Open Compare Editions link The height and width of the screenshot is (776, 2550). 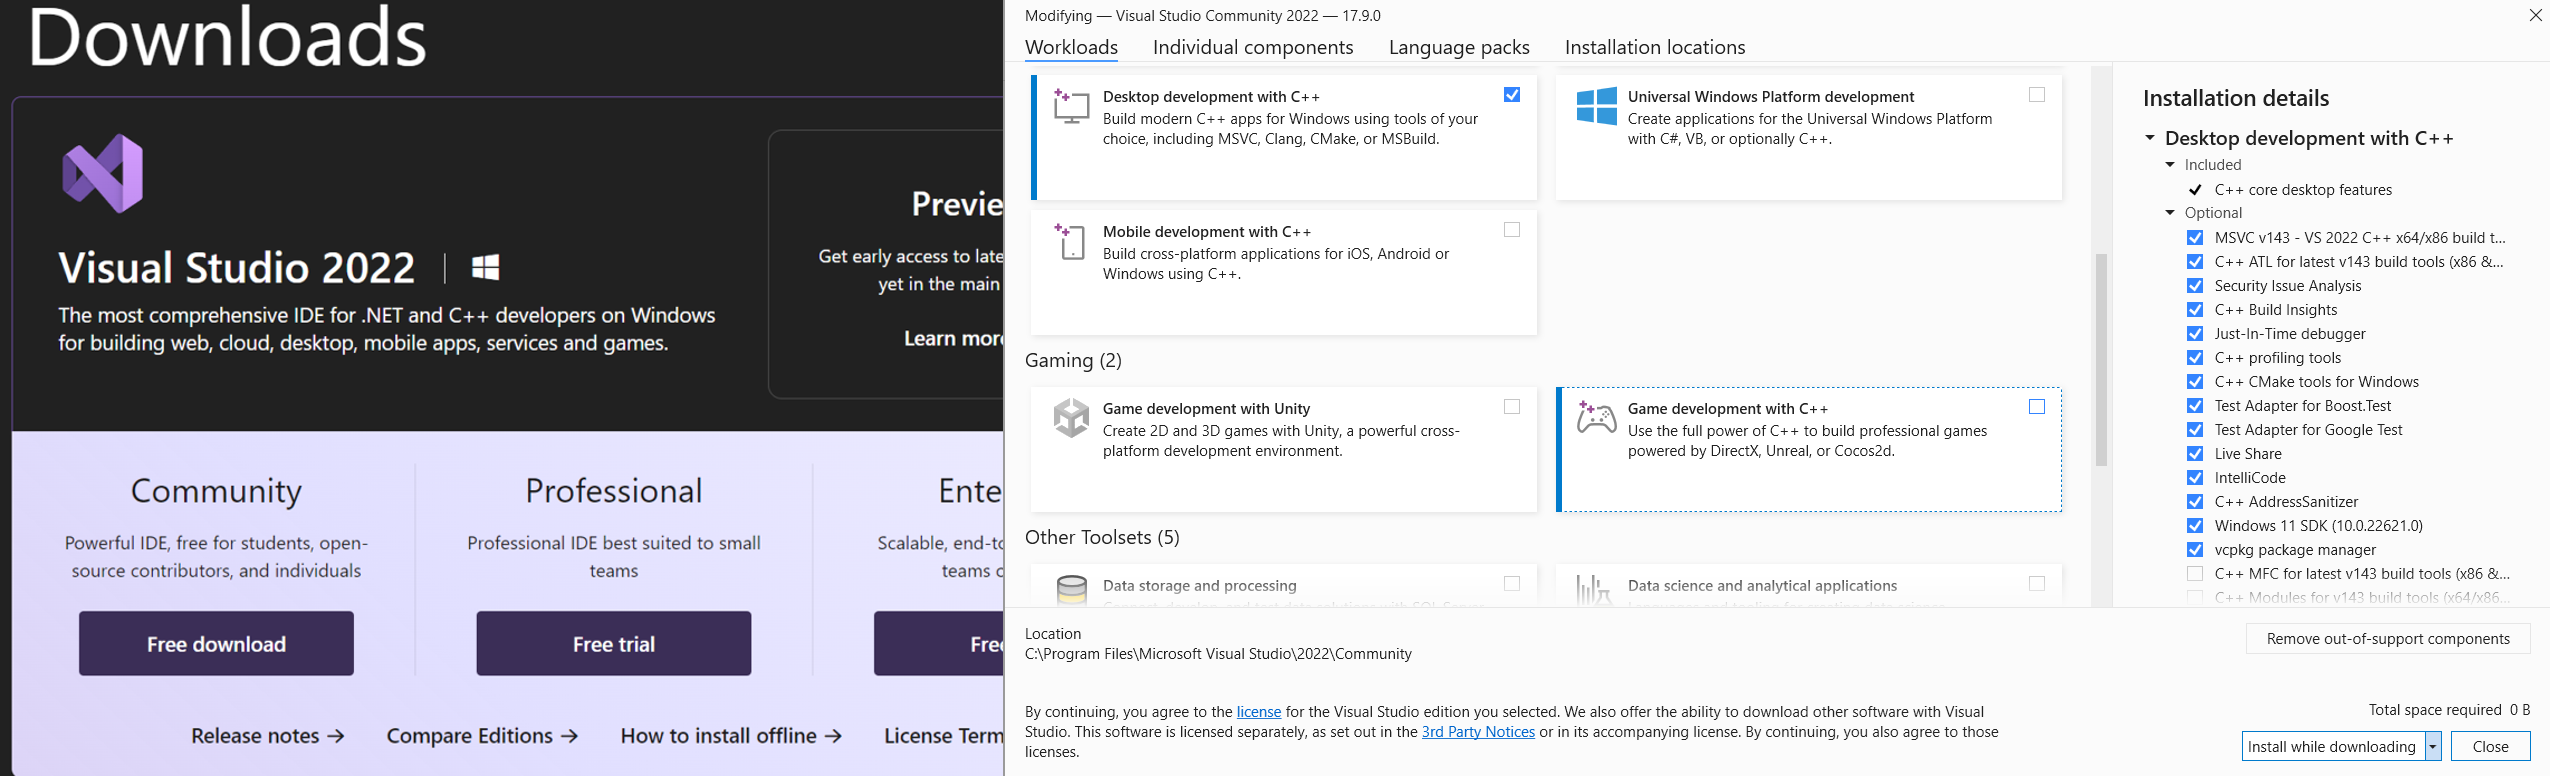pyautogui.click(x=482, y=736)
